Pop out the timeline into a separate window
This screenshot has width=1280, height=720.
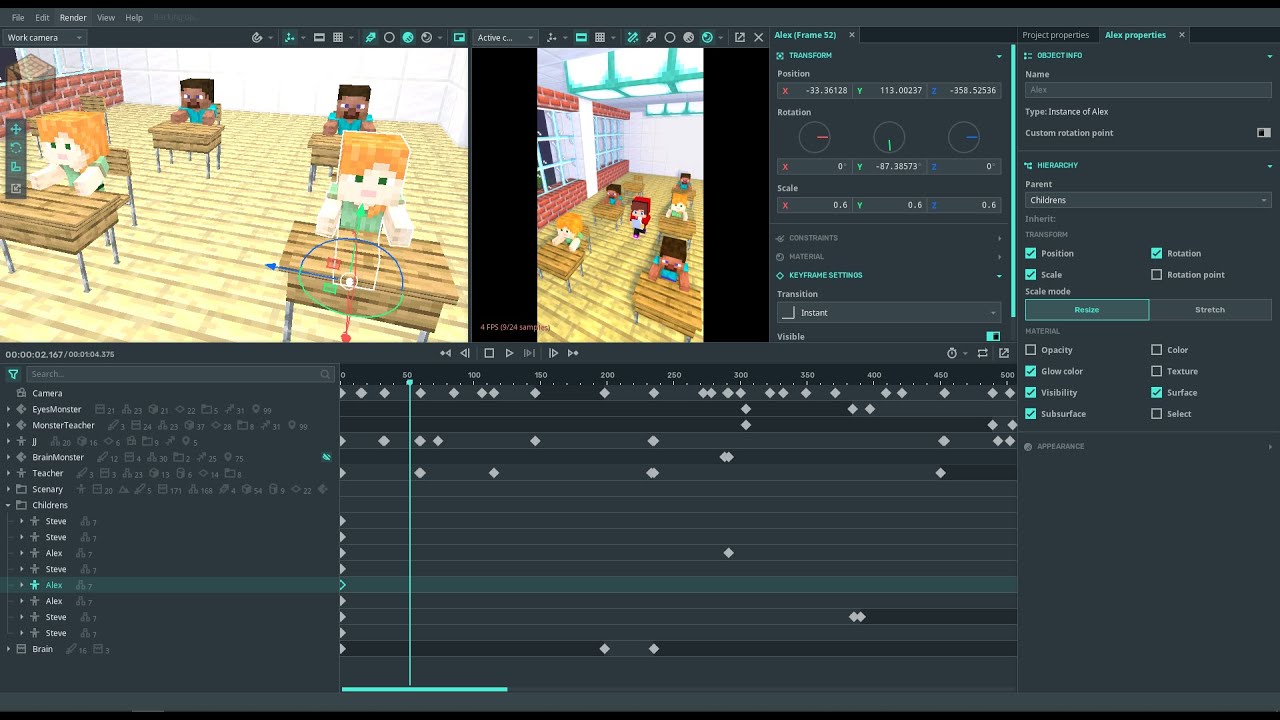[x=1004, y=353]
